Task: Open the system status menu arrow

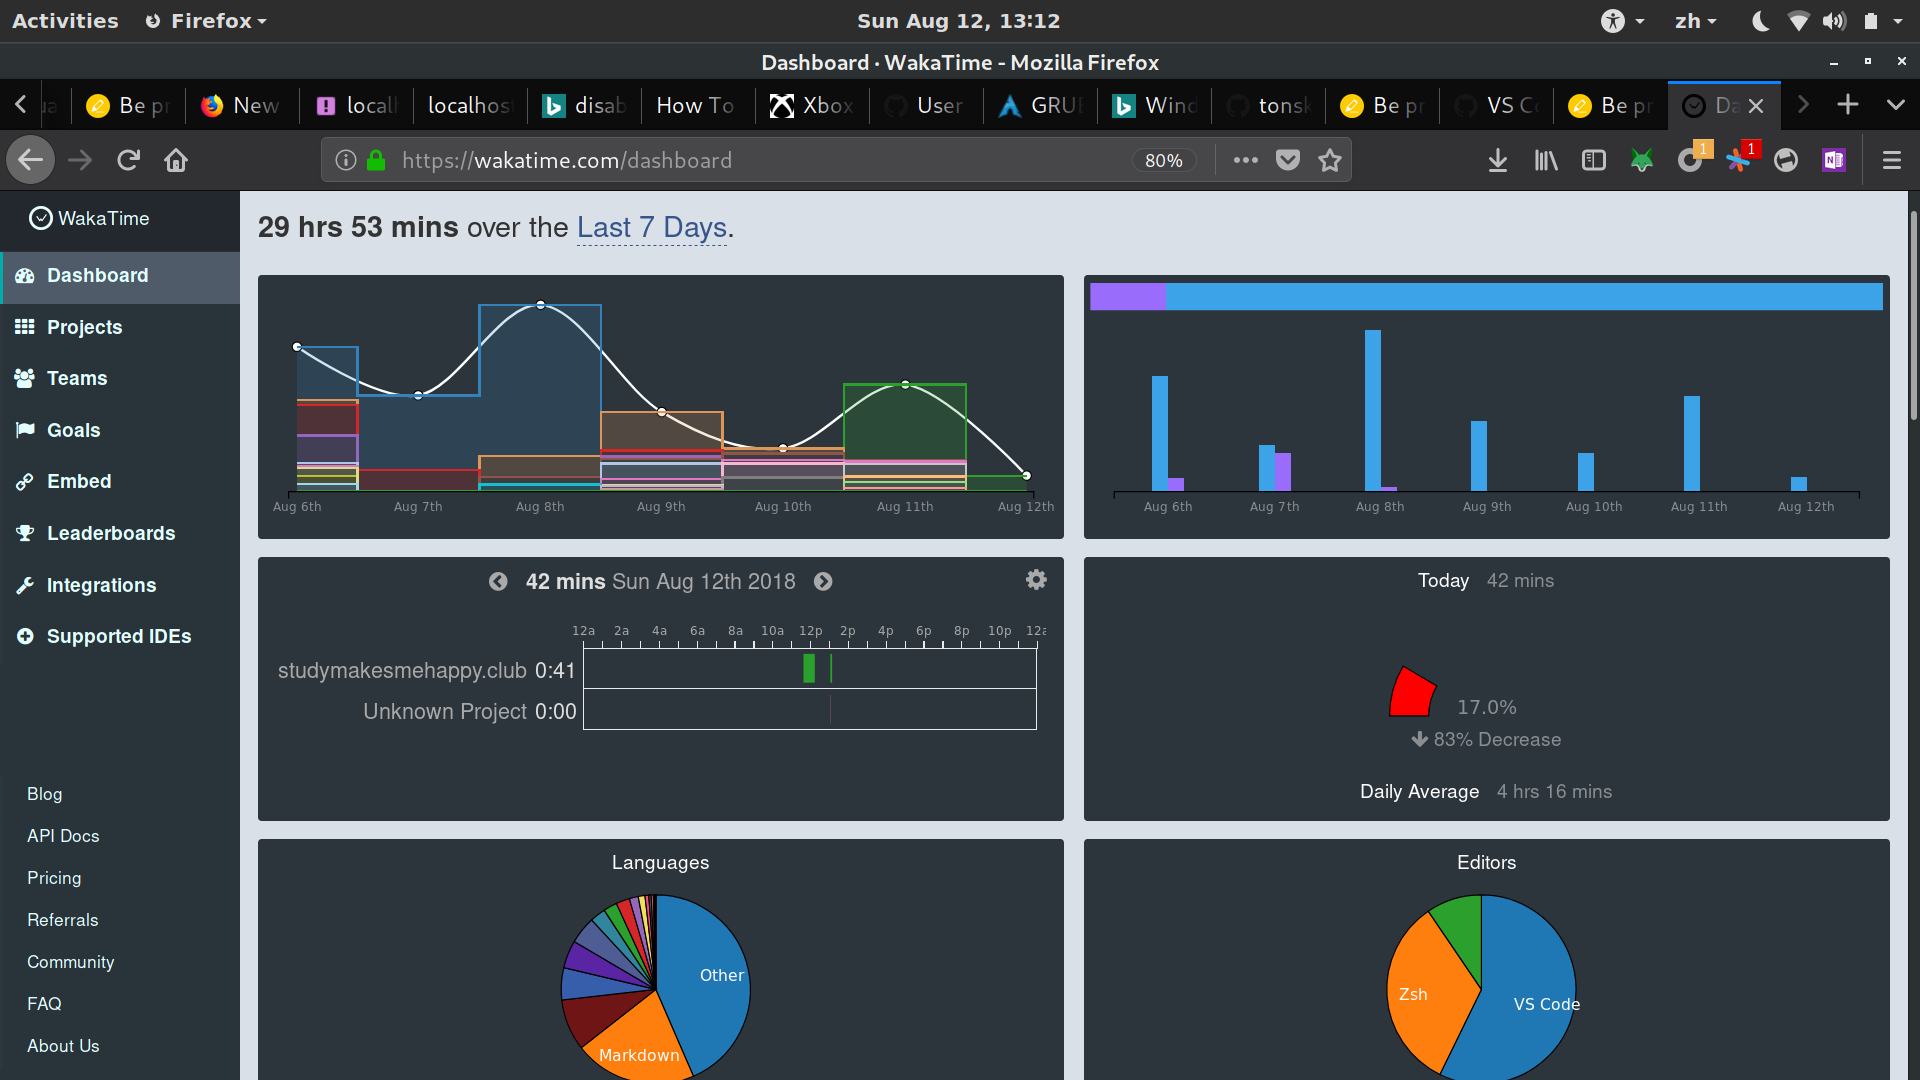Action: pyautogui.click(x=1898, y=21)
